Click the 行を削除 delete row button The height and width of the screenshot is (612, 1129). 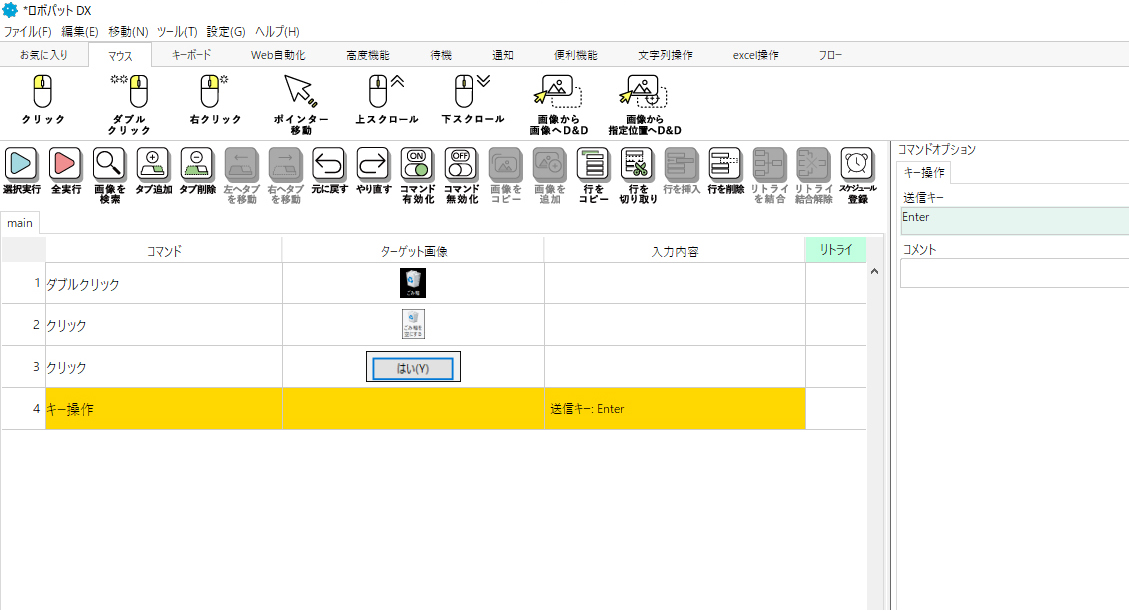(725, 163)
